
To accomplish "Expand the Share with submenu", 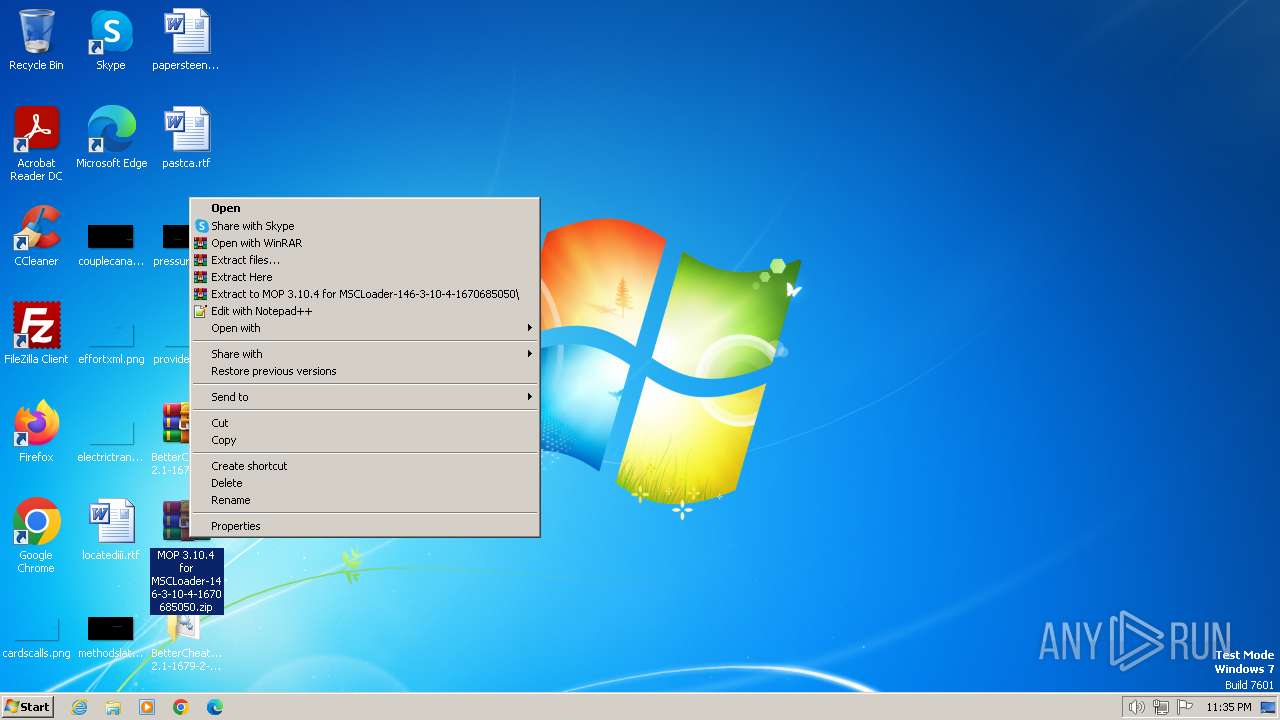I will [x=365, y=354].
